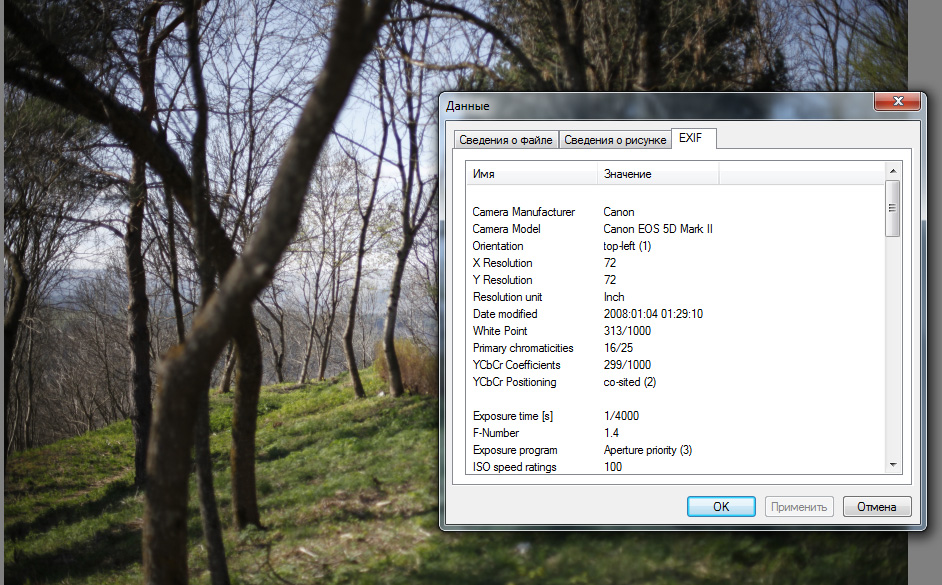
Task: Click the scroll down arrow in EXIF list
Action: (x=893, y=465)
